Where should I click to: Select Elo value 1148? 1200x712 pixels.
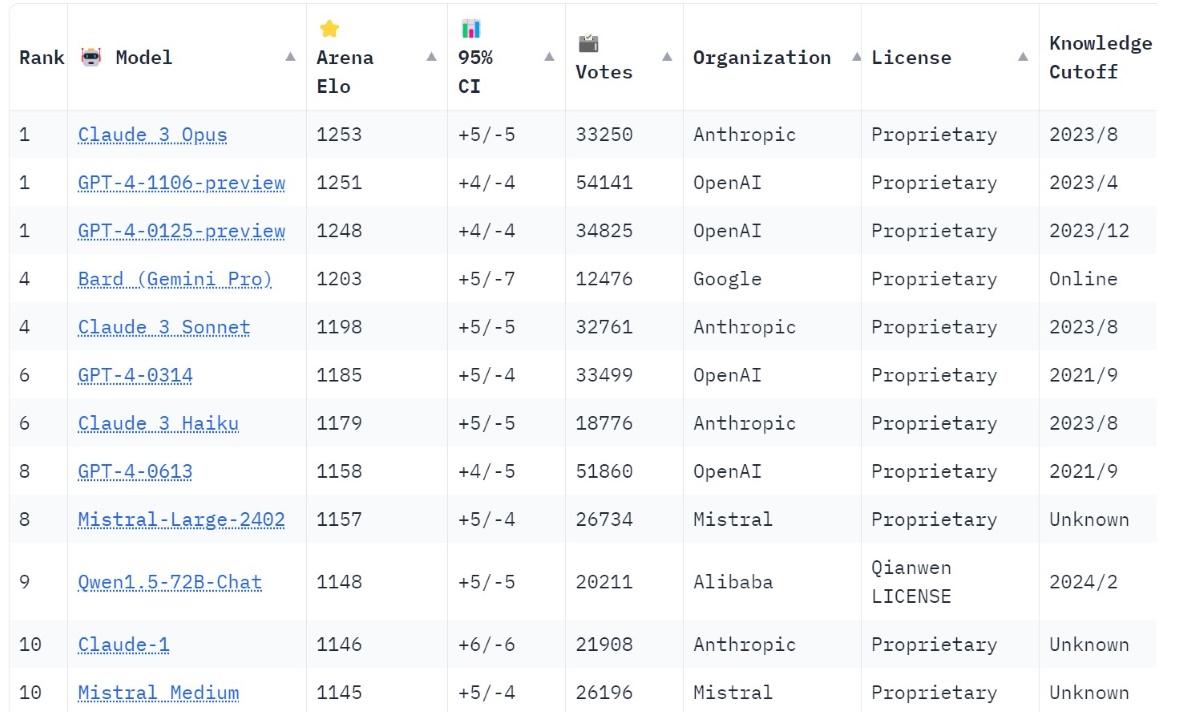(339, 582)
